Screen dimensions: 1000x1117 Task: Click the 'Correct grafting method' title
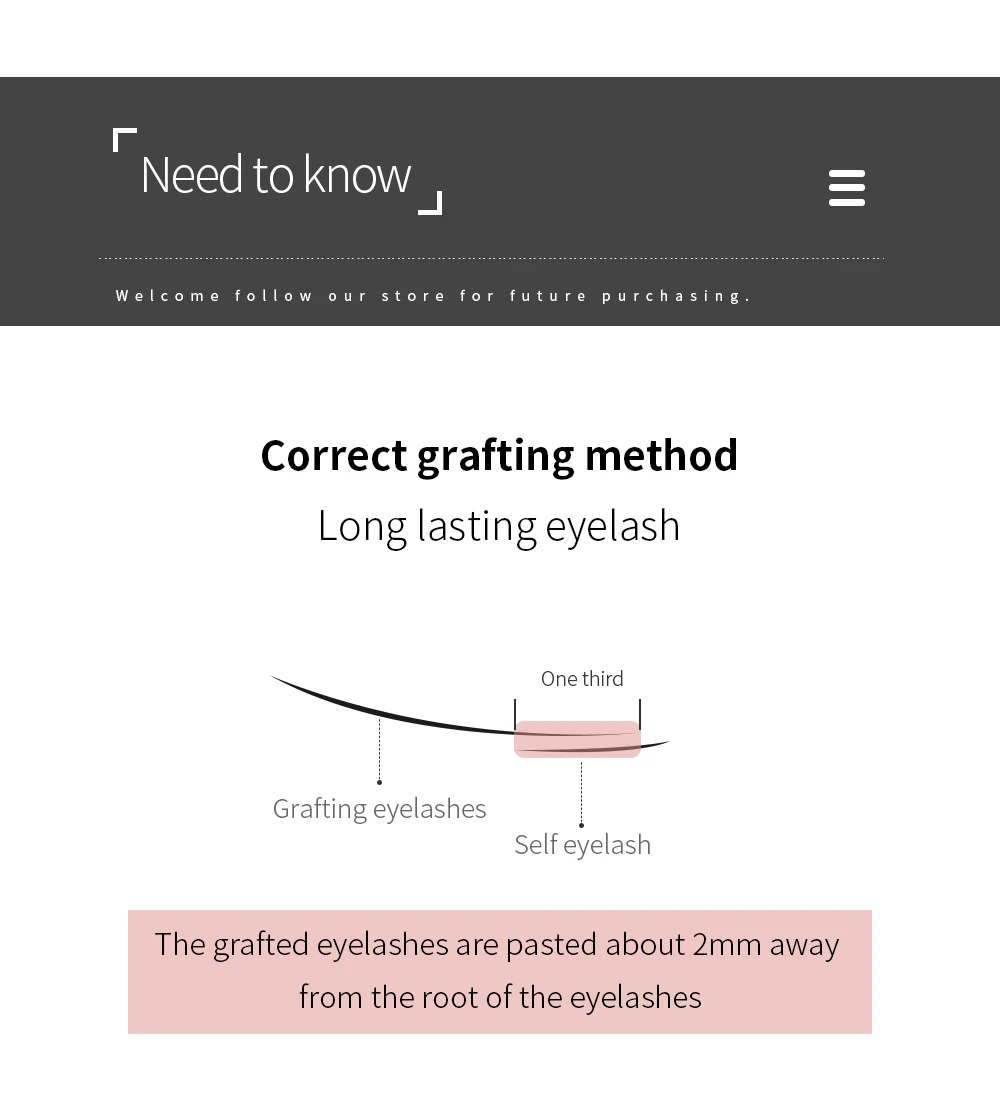pyautogui.click(x=499, y=456)
